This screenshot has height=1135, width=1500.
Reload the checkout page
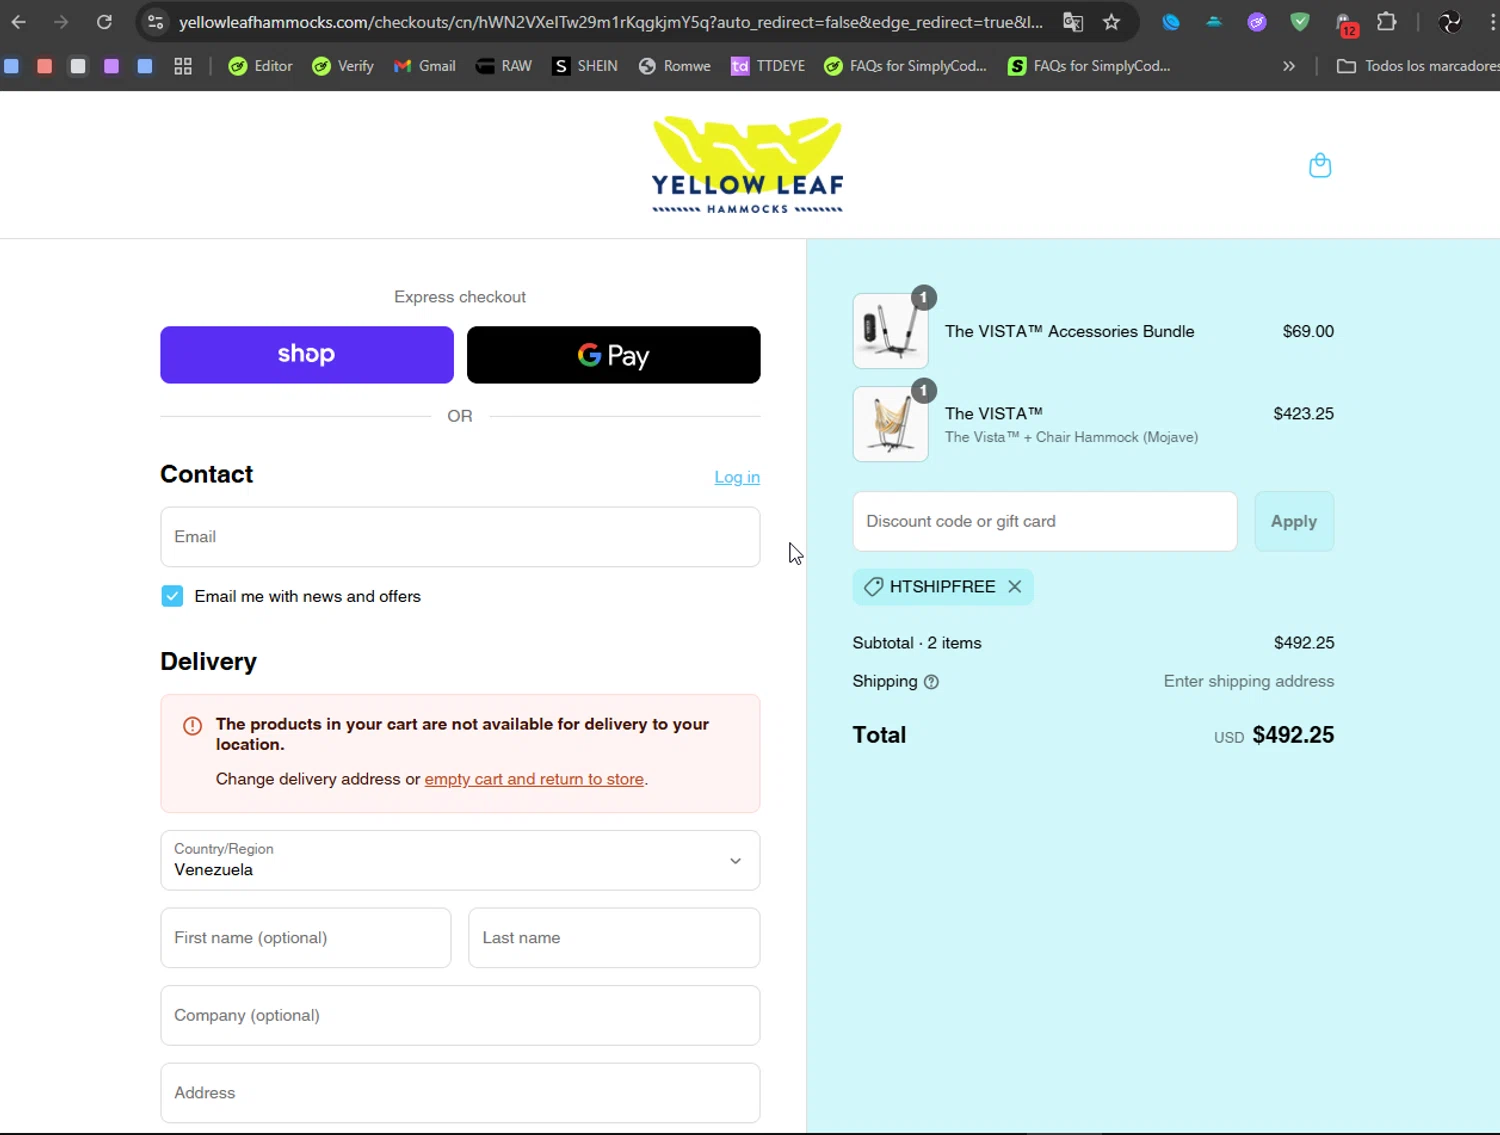click(104, 22)
